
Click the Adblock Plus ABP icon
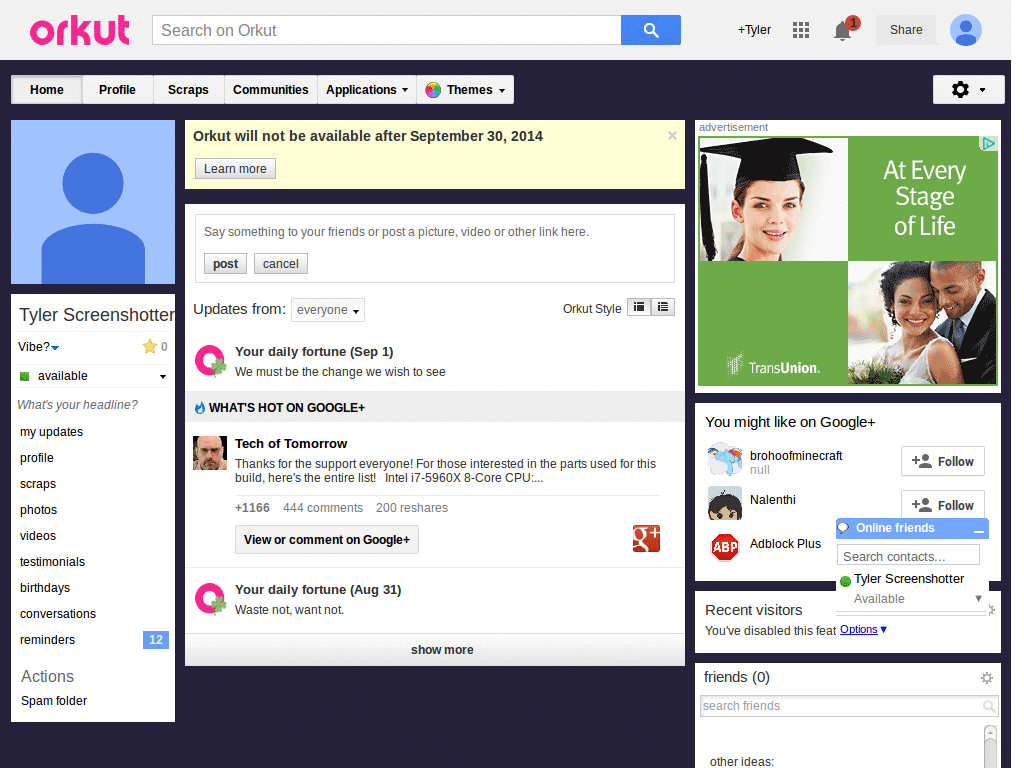(725, 547)
